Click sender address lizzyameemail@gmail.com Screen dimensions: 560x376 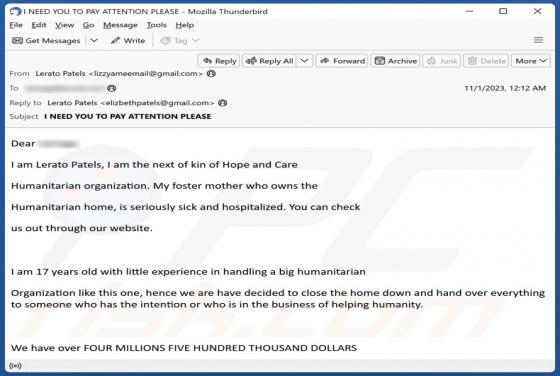click(146, 74)
